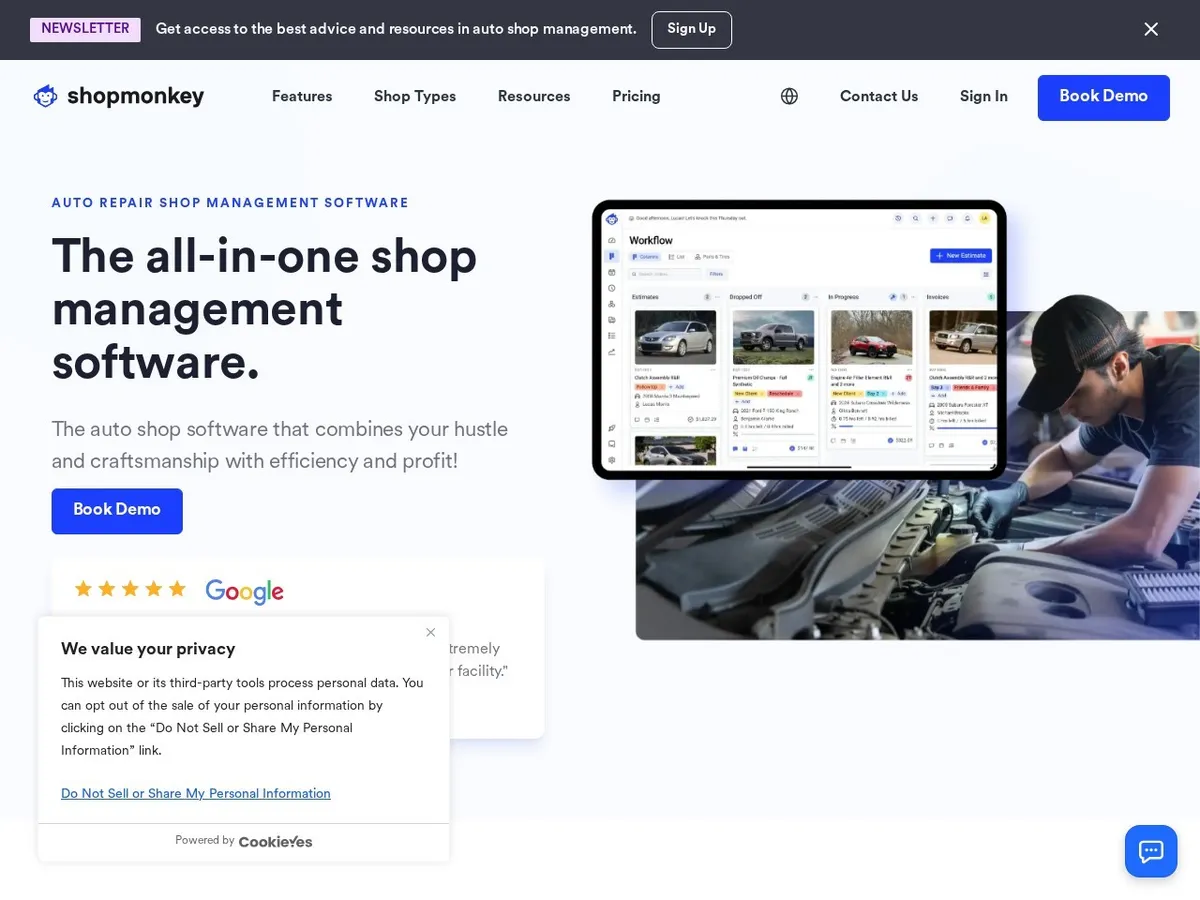This screenshot has width=1200, height=900.
Task: Open the live chat widget icon
Action: click(x=1151, y=851)
